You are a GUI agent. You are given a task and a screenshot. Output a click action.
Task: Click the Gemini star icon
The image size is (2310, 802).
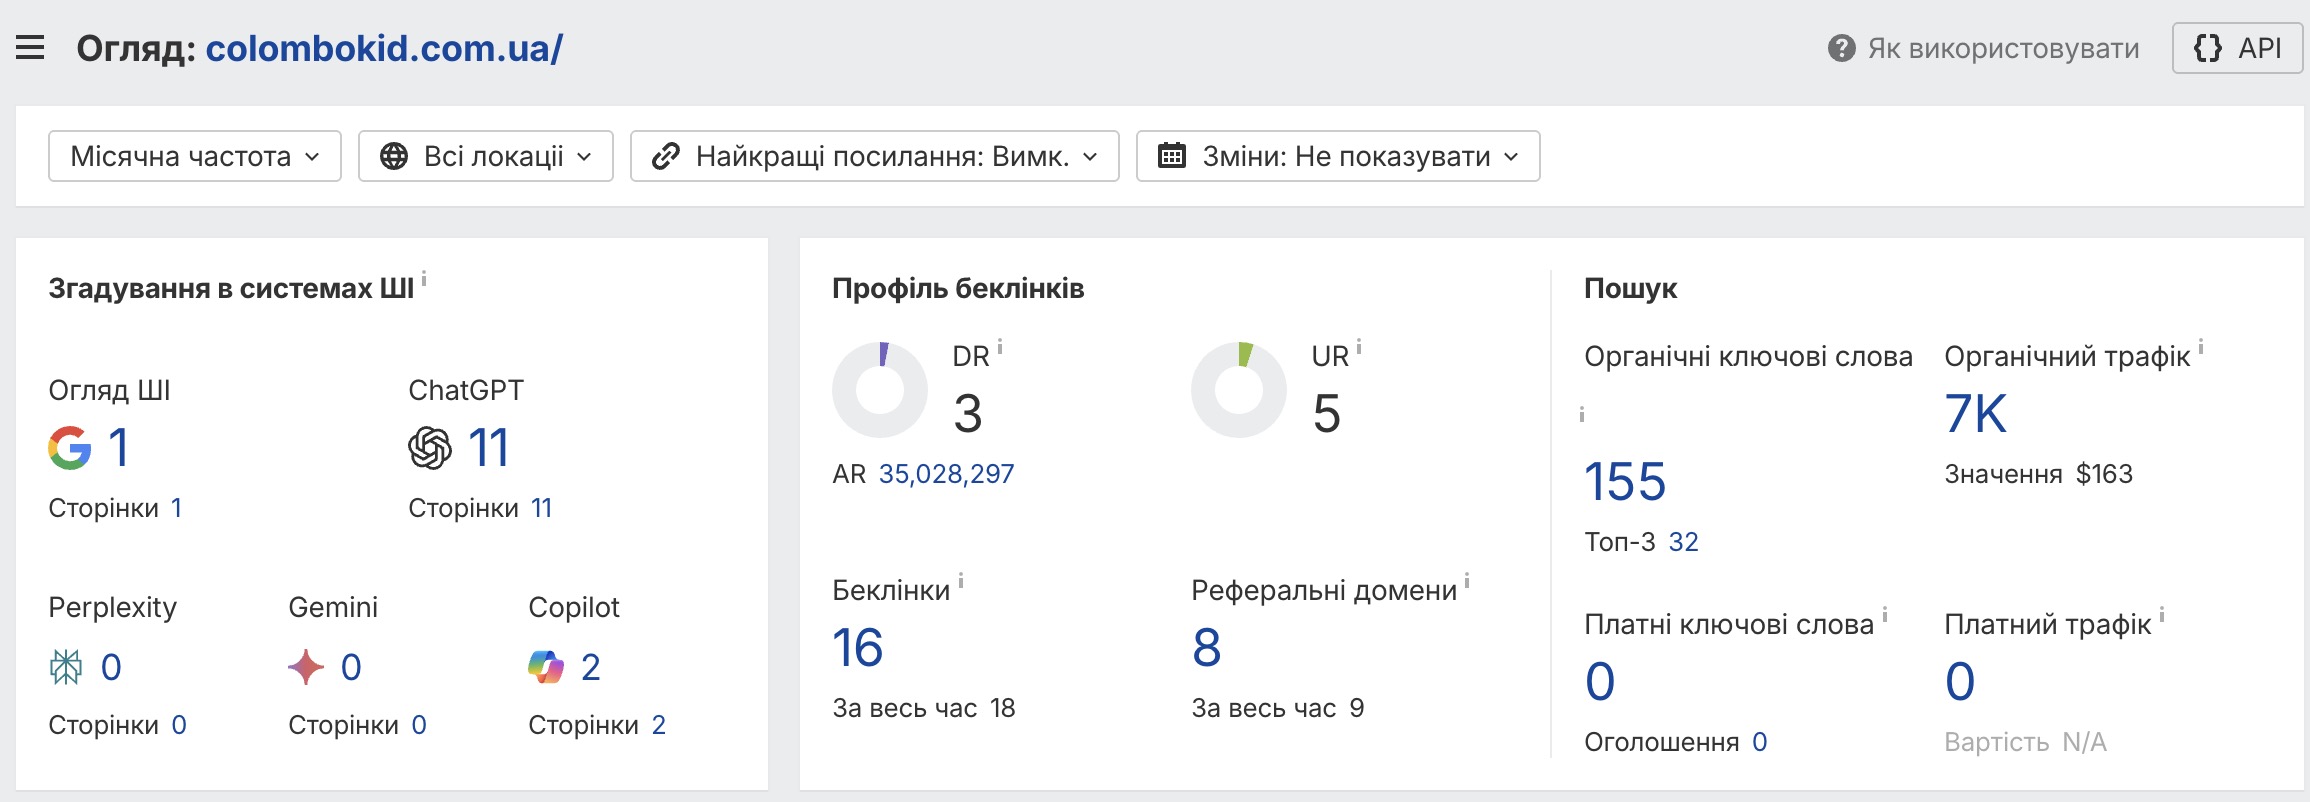(x=306, y=667)
